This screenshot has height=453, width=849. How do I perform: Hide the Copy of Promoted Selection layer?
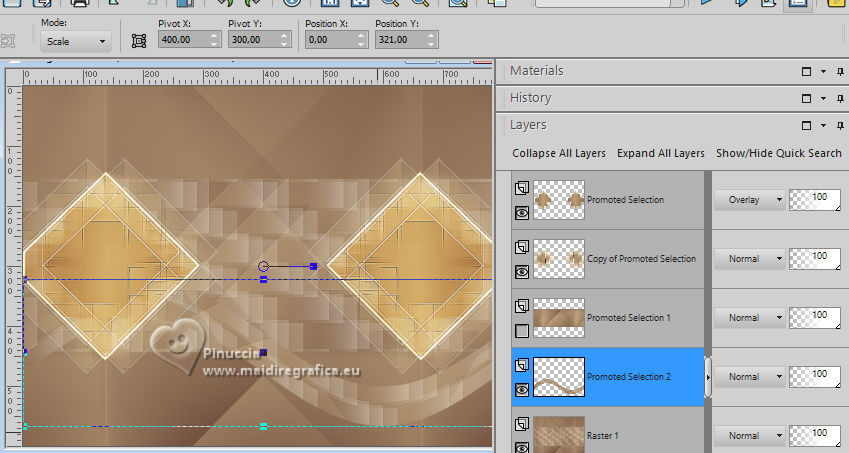(x=521, y=271)
